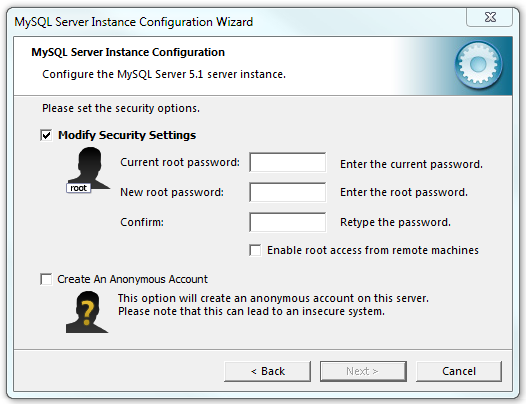
Task: Click the gear icon in the header
Action: (x=478, y=64)
